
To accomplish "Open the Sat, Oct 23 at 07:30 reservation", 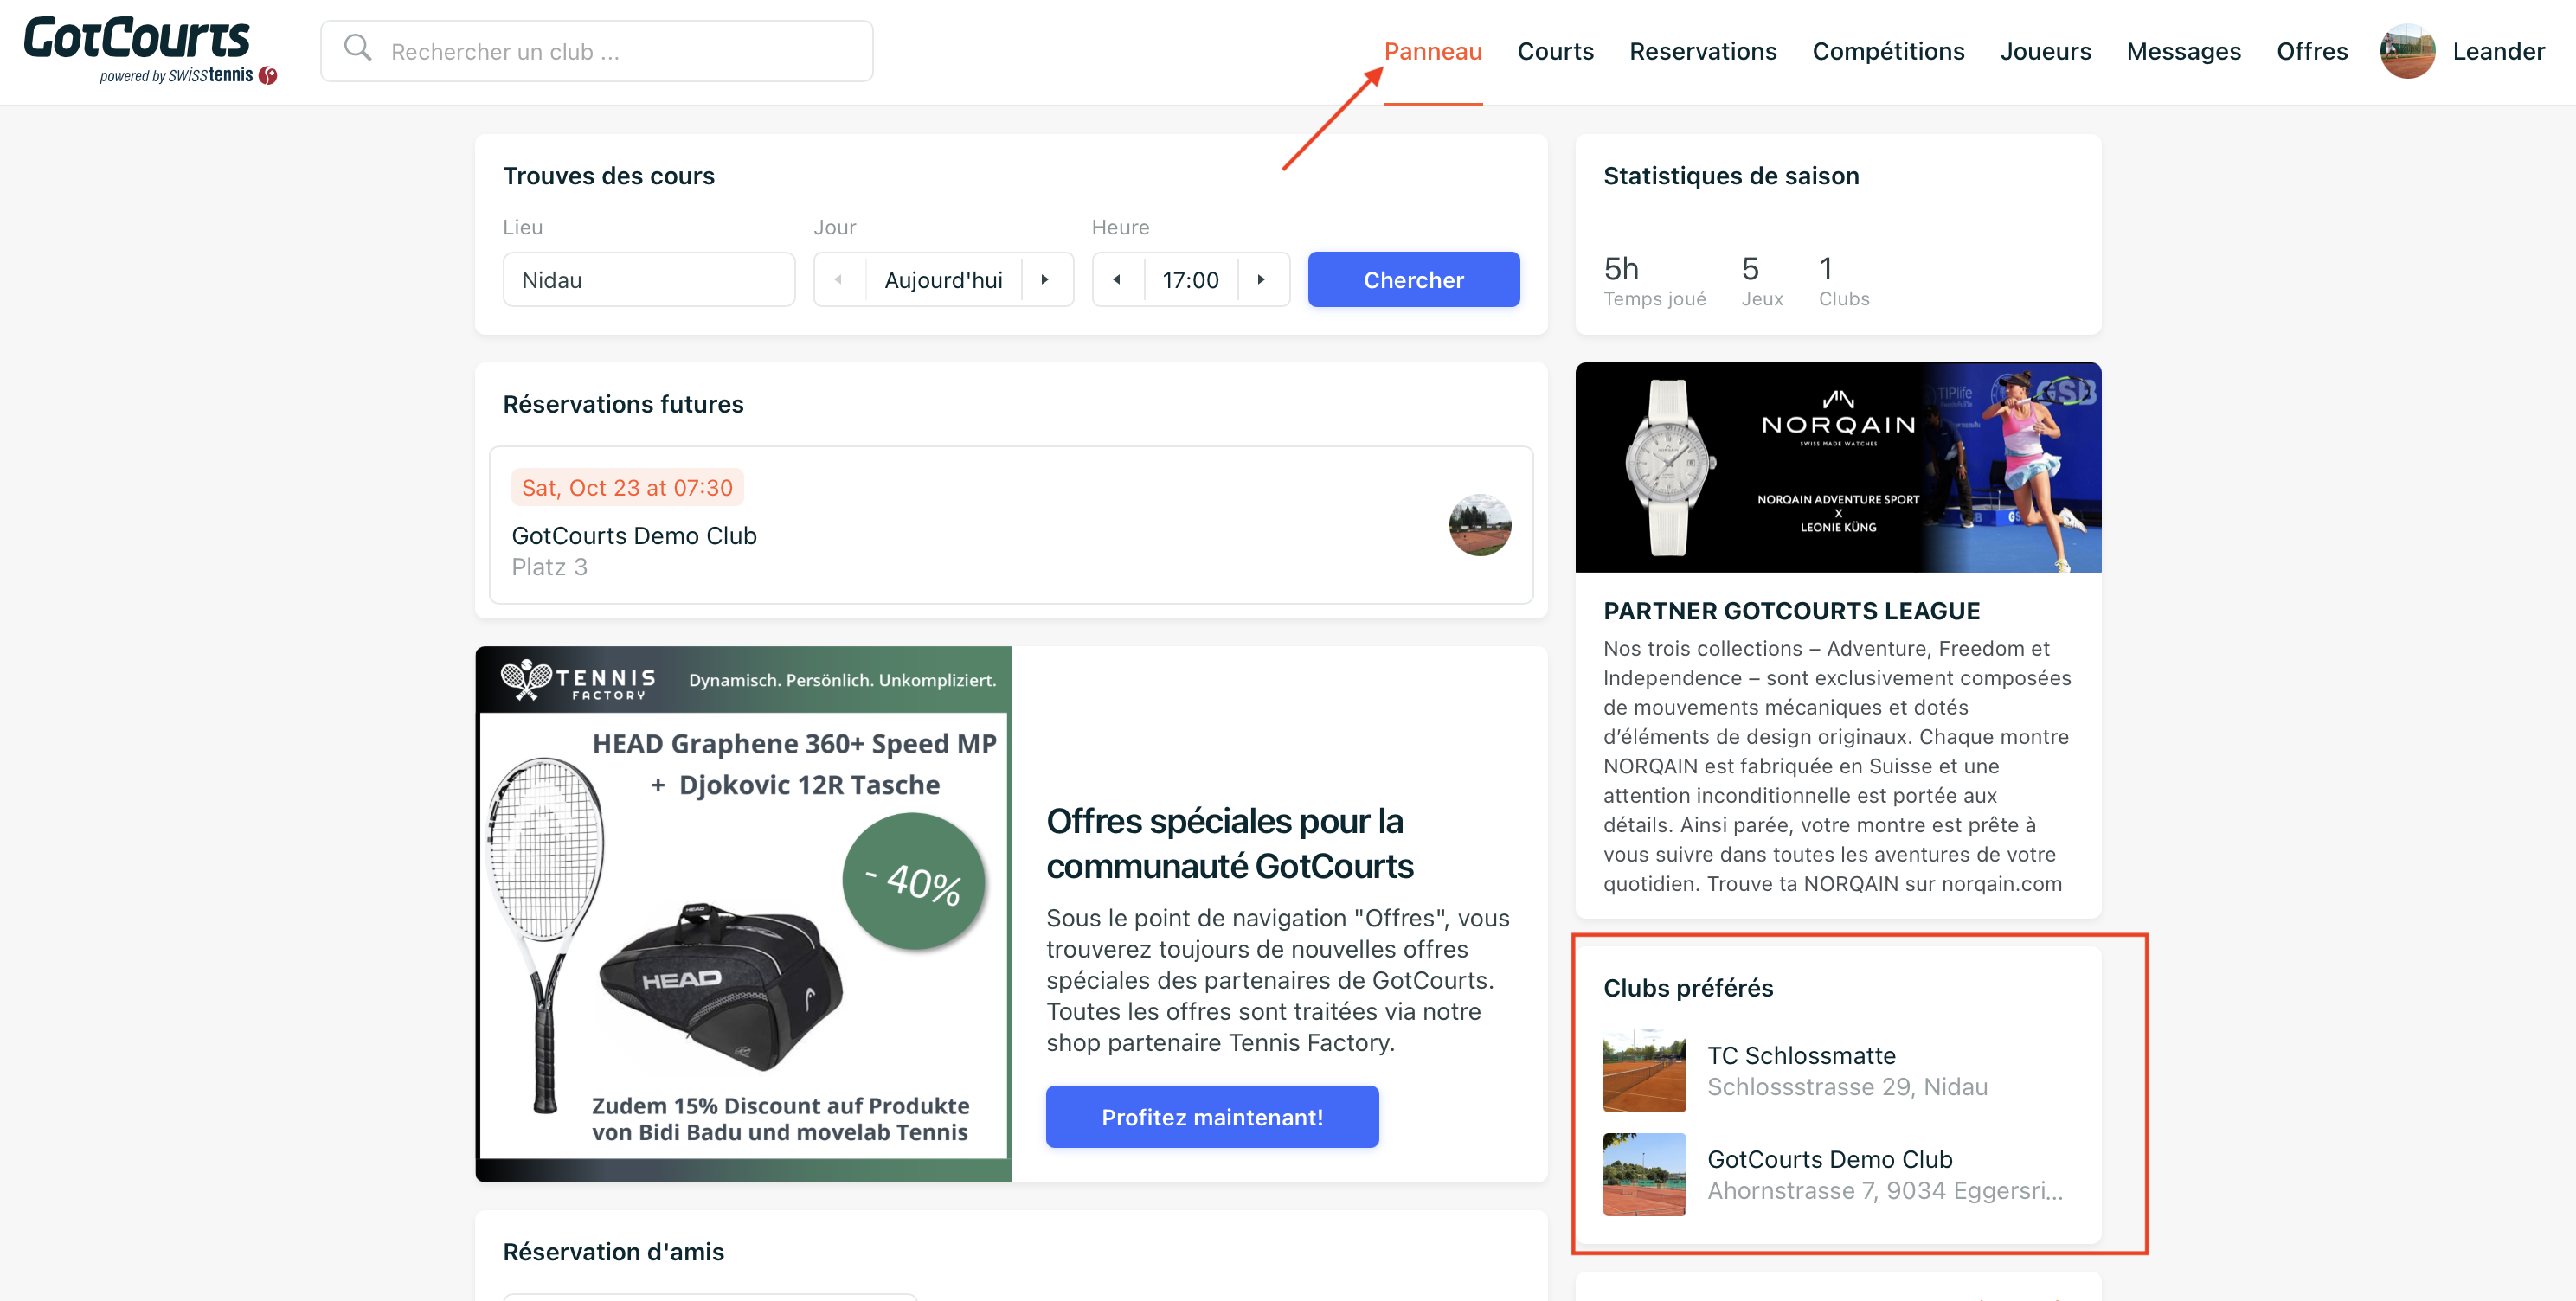I will (1010, 525).
